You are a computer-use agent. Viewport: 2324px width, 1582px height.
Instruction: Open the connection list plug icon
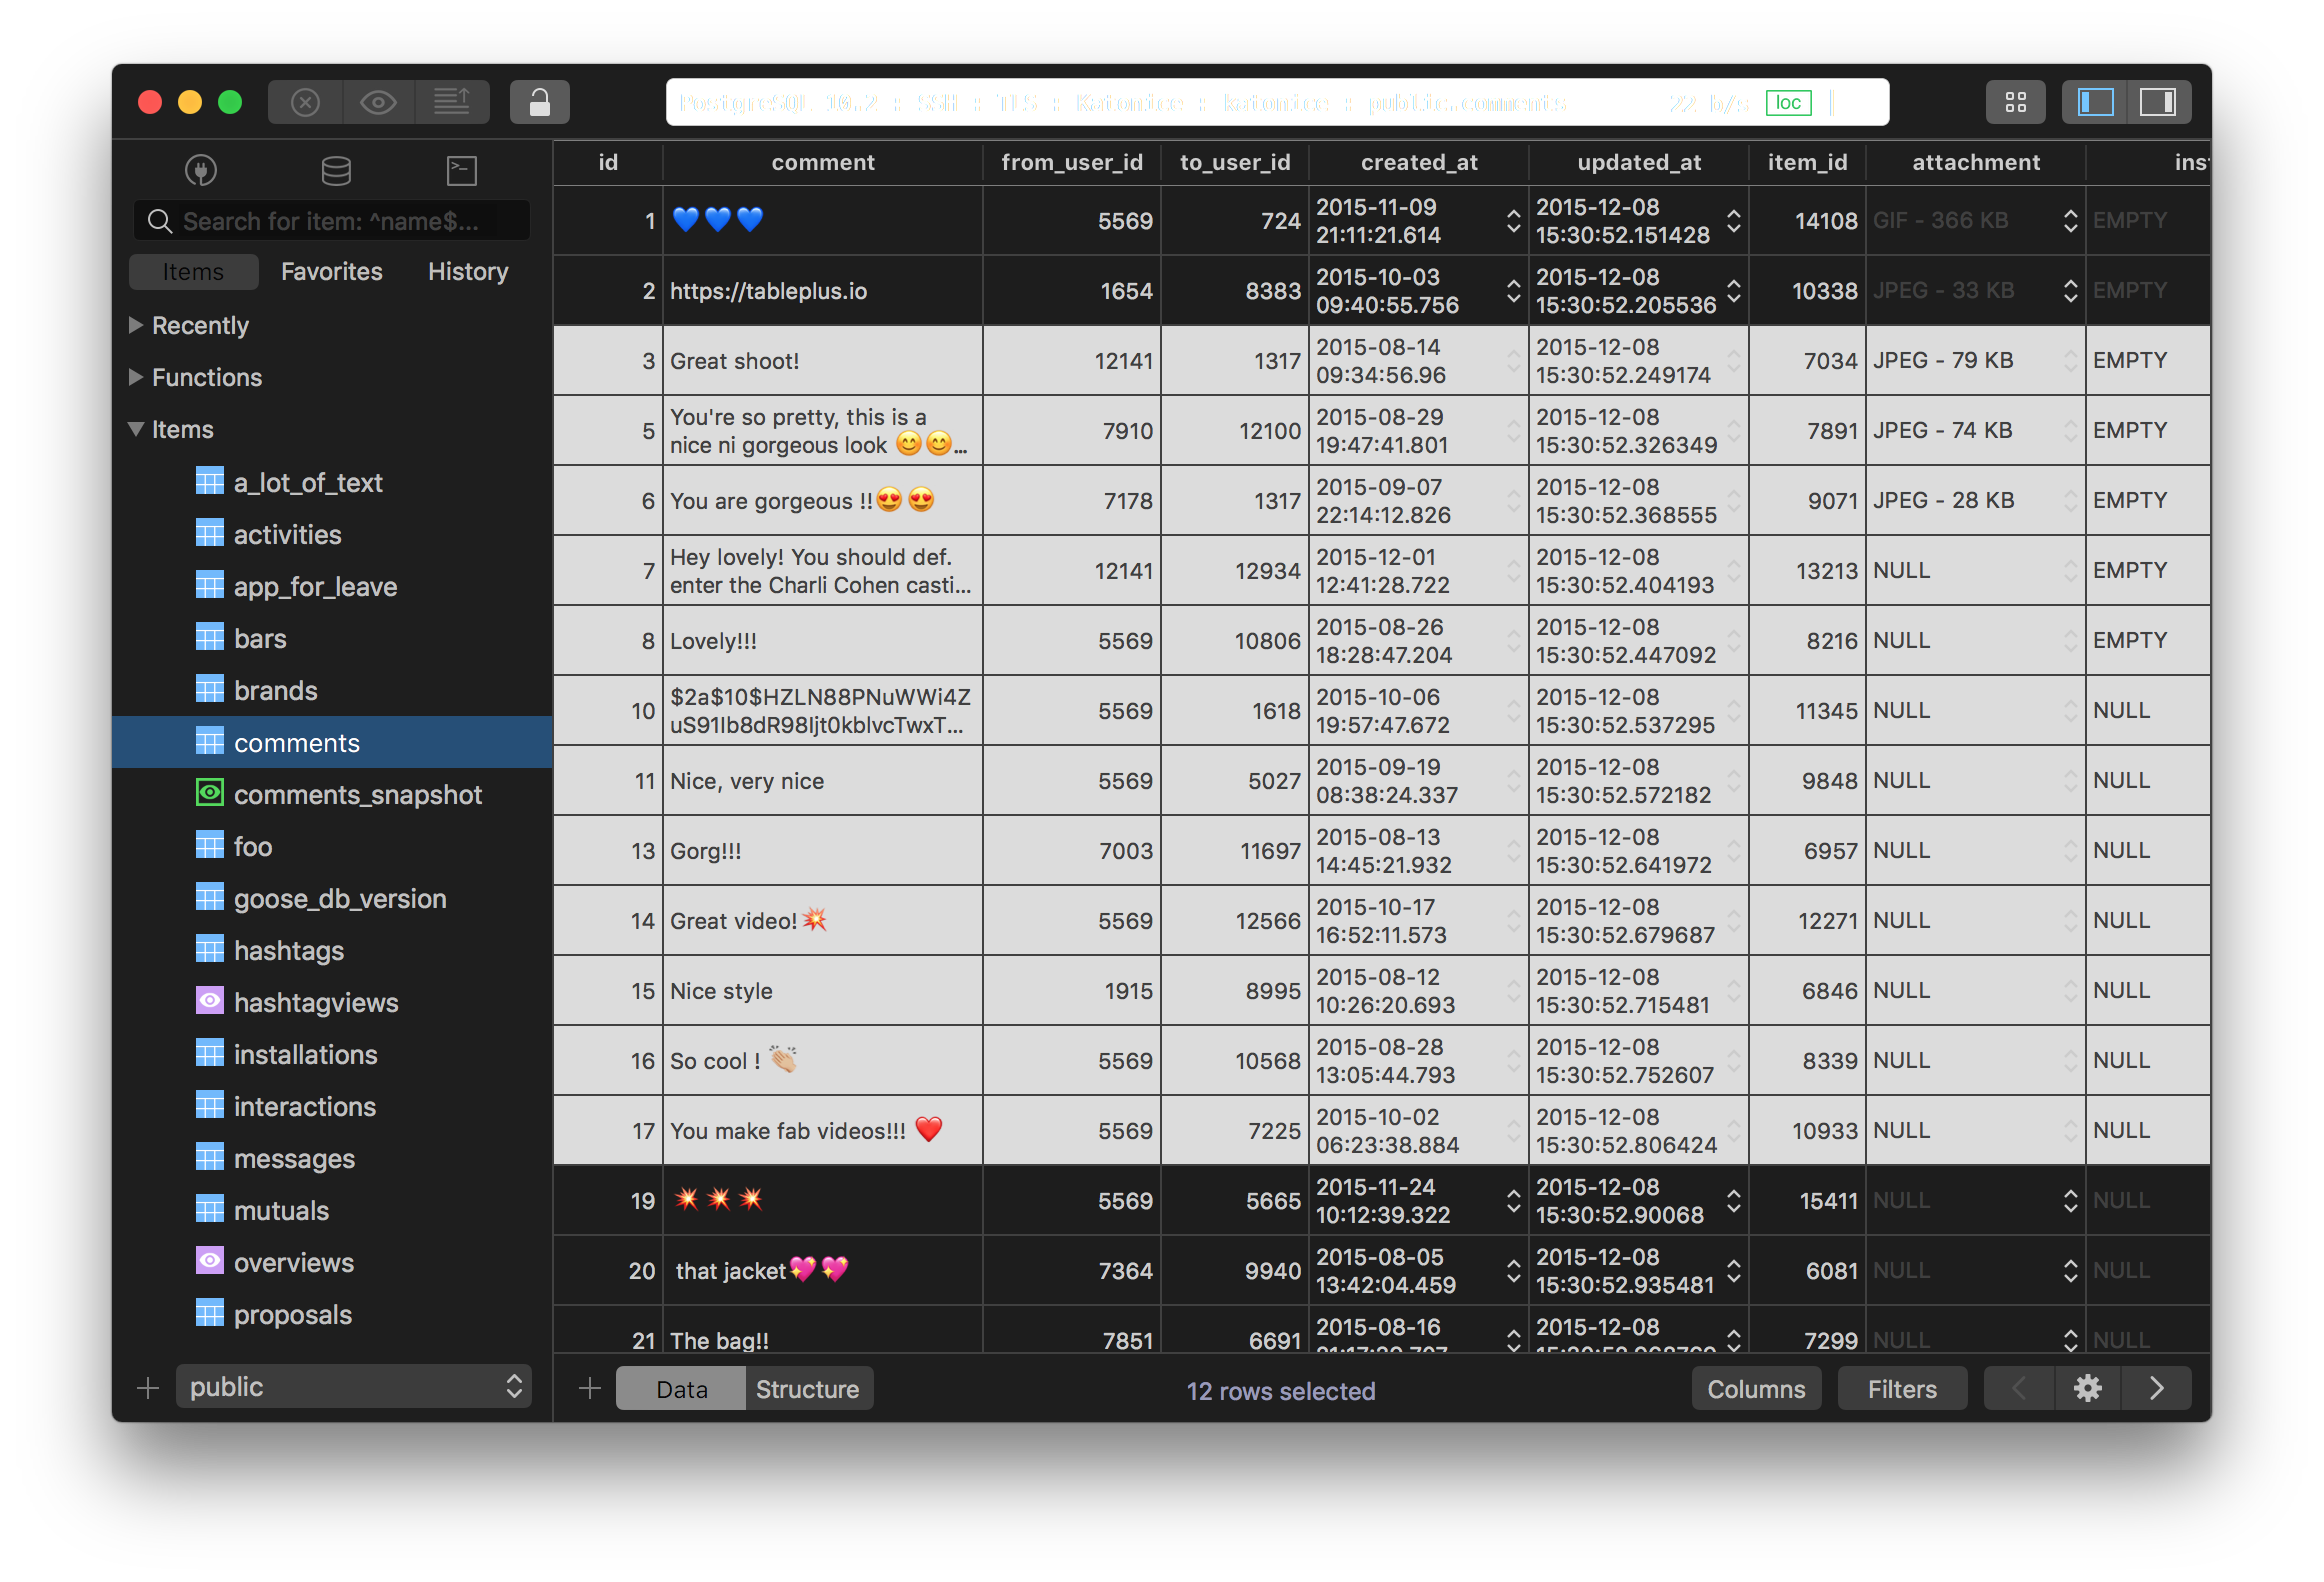[x=199, y=170]
